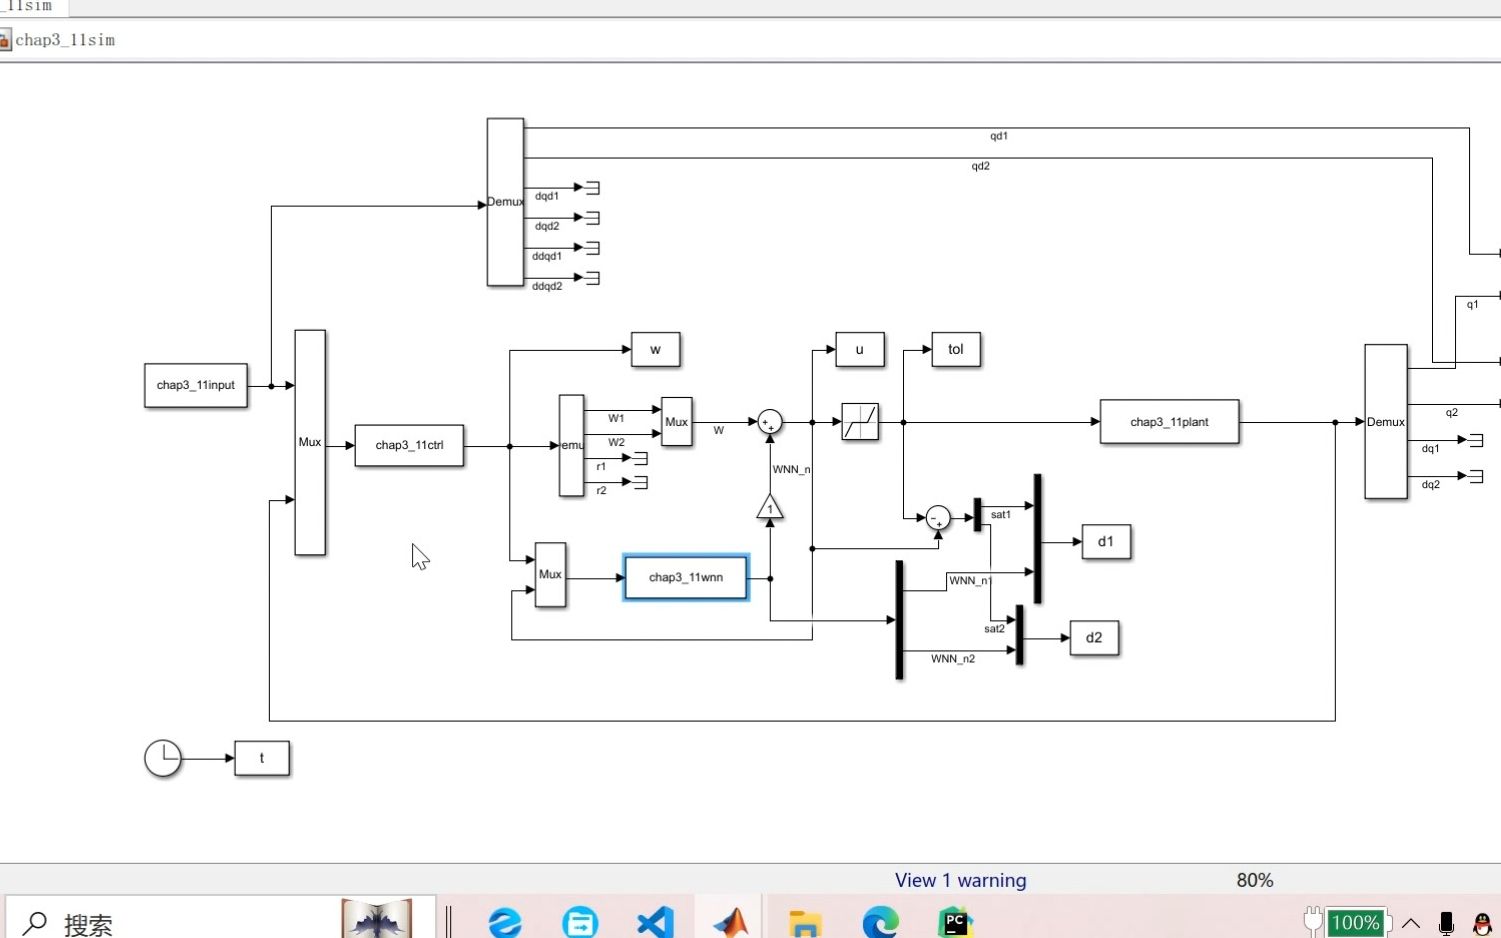Select the Sum block before saturation
Screen dimensions: 1501x938
click(769, 422)
